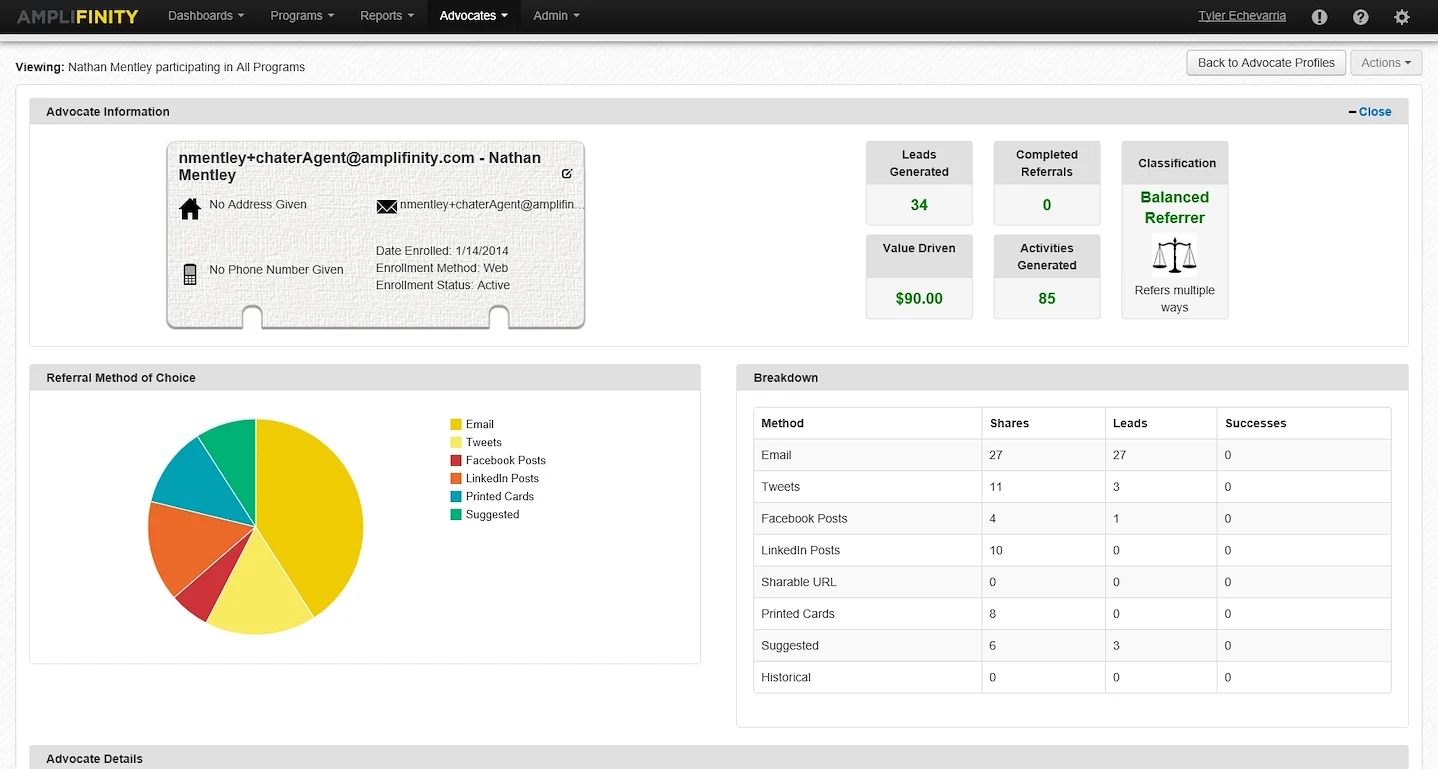The image size is (1438, 769).
Task: Open the Admin menu
Action: tap(555, 16)
